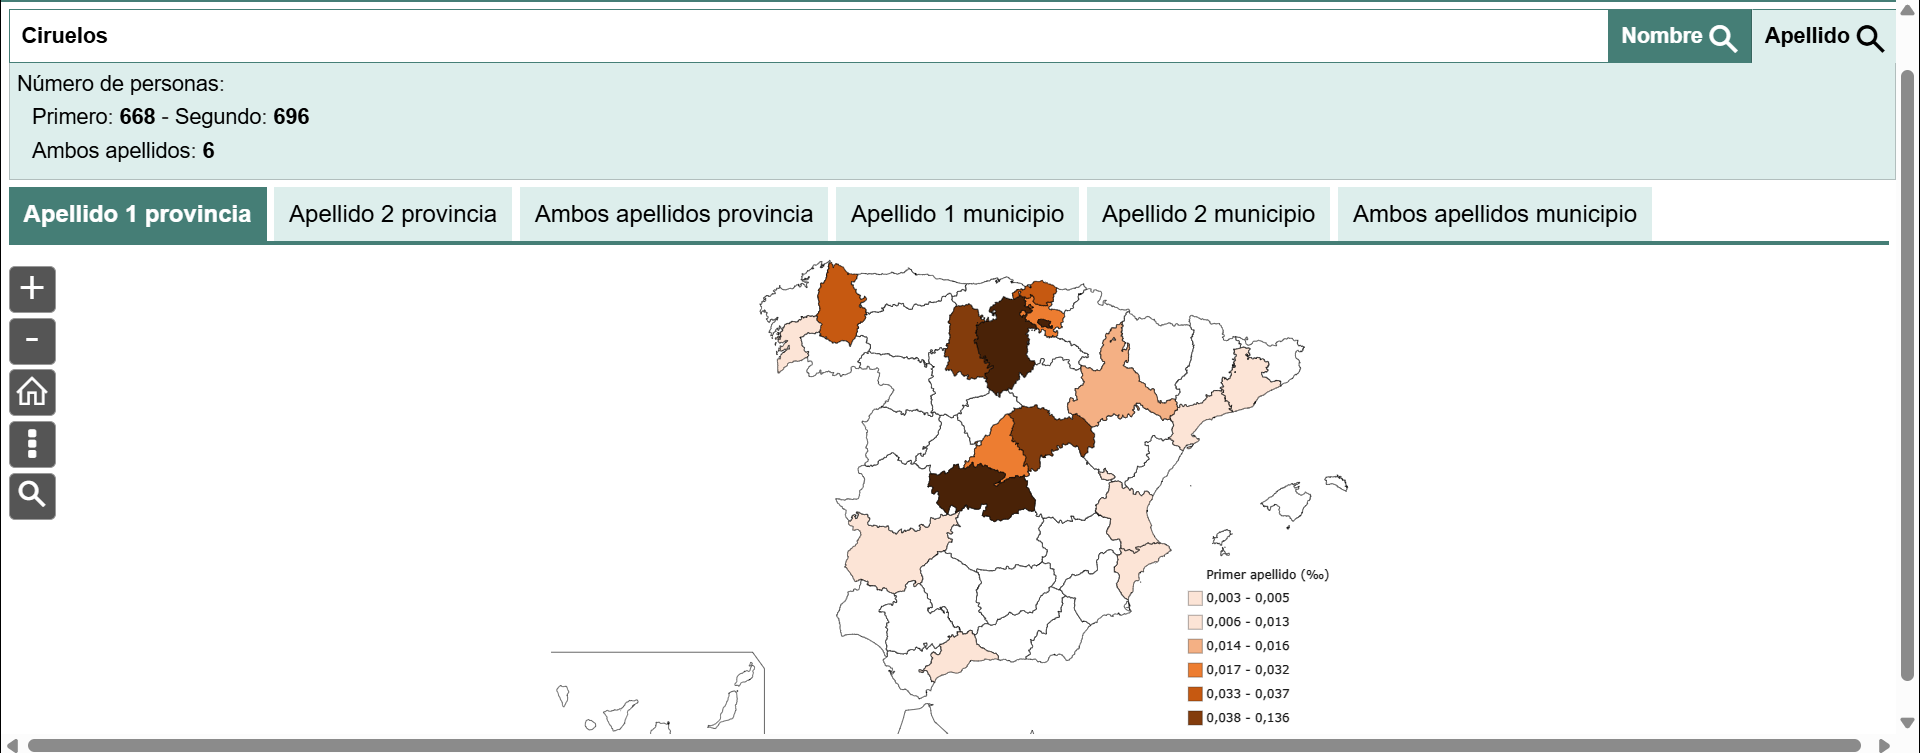Click the Segundo count 696
The width and height of the screenshot is (1920, 753).
coord(291,117)
